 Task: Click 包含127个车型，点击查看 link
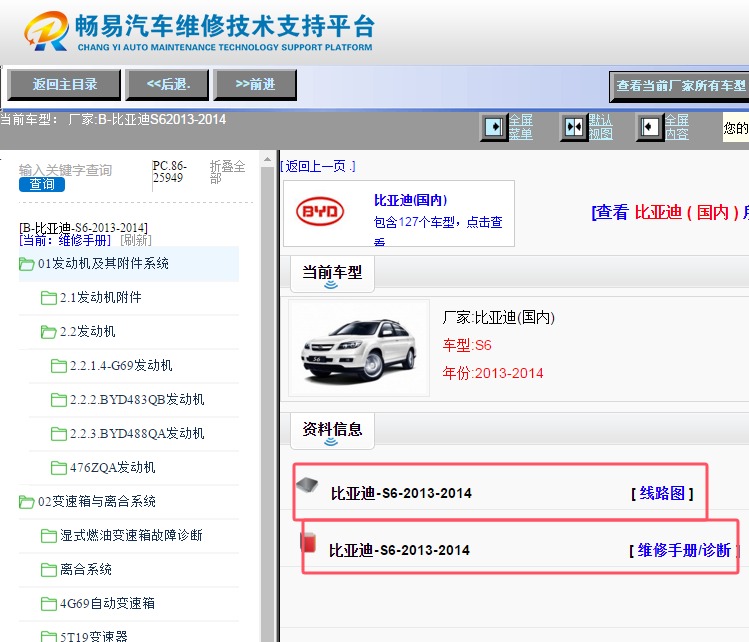[x=438, y=230]
